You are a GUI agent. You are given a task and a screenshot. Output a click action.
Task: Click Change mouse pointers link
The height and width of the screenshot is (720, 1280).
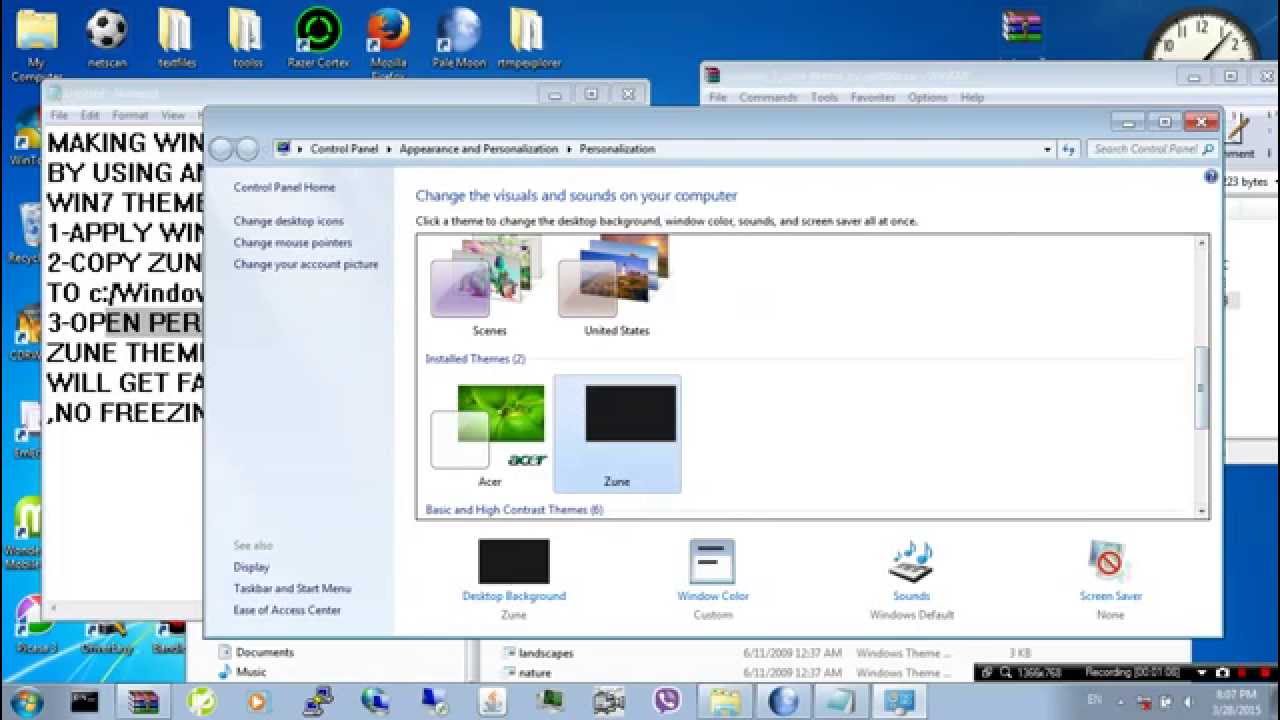[293, 243]
